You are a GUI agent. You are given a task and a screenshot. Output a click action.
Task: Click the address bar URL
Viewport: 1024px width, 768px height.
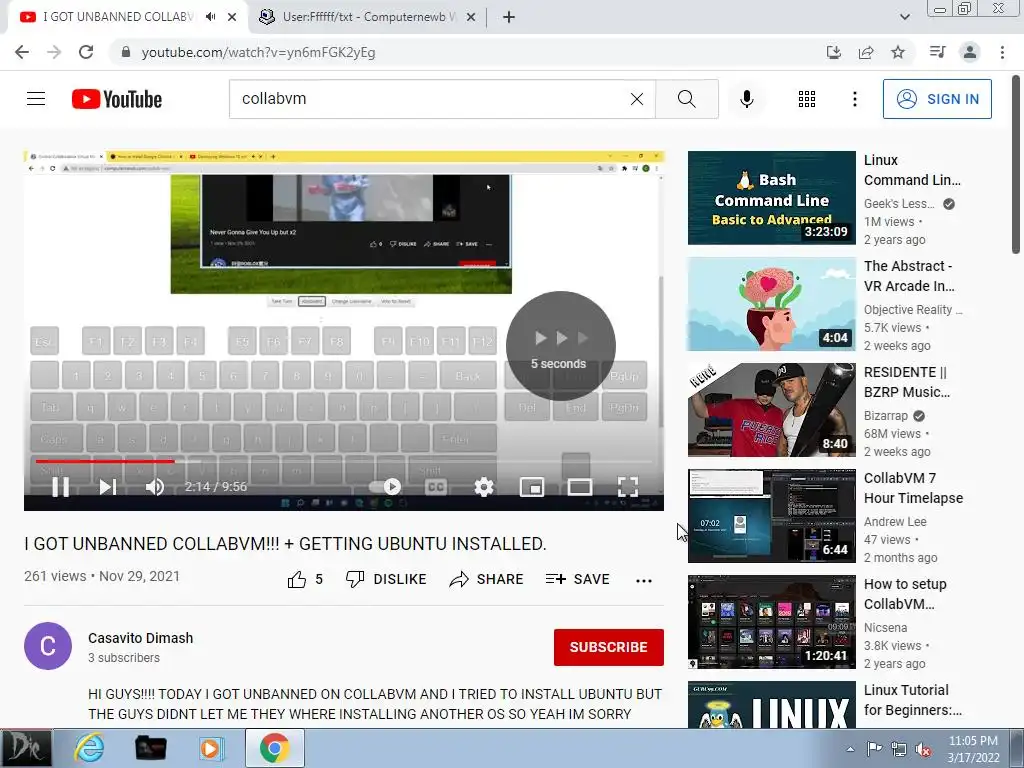coord(259,52)
